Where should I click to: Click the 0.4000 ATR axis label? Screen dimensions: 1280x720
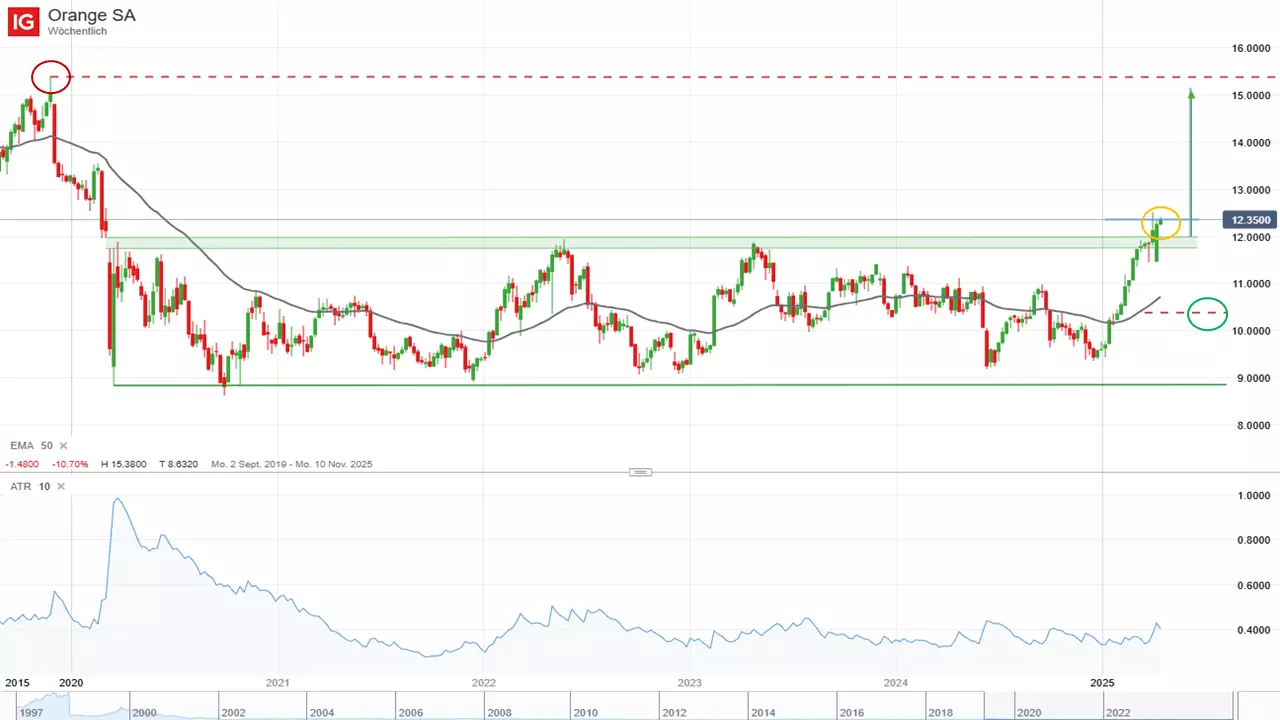click(x=1256, y=630)
